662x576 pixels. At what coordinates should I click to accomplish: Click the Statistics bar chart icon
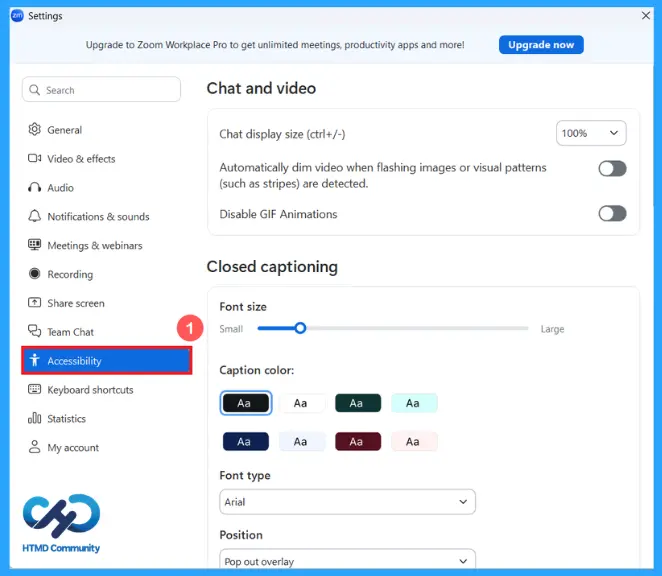35,418
